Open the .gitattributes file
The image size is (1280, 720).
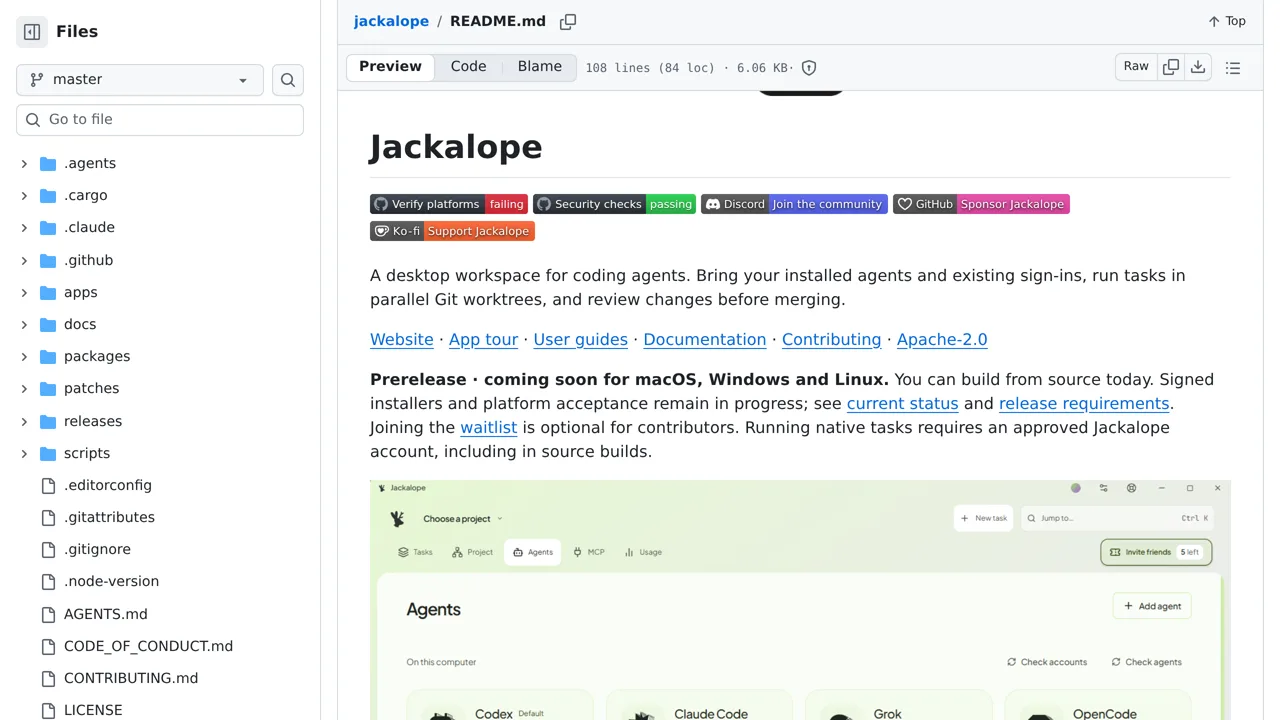109,518
